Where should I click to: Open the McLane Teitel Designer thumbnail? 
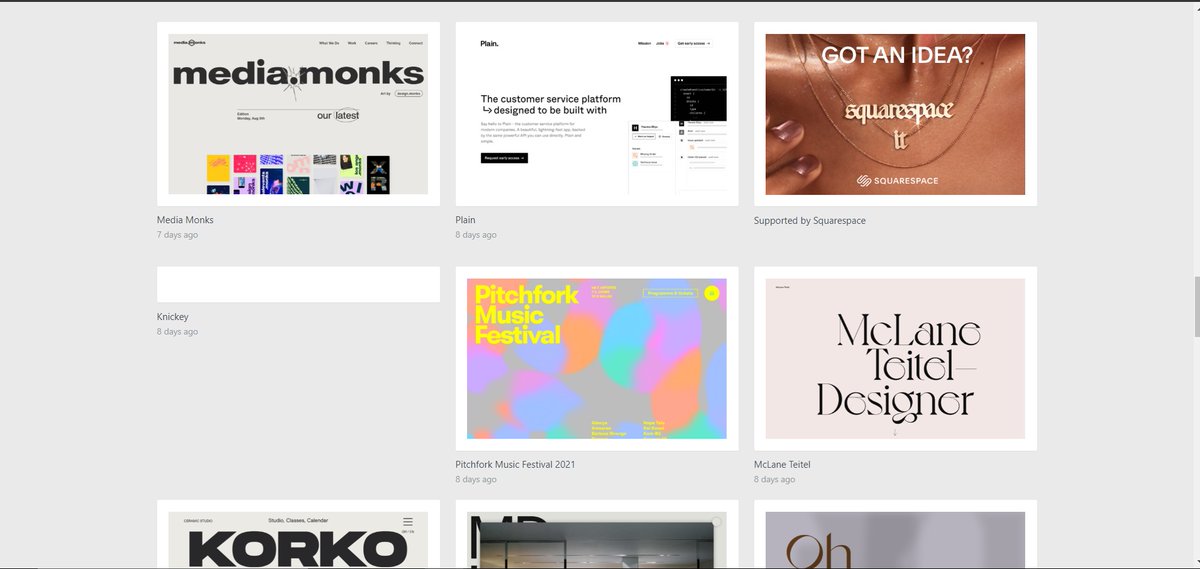click(x=895, y=358)
